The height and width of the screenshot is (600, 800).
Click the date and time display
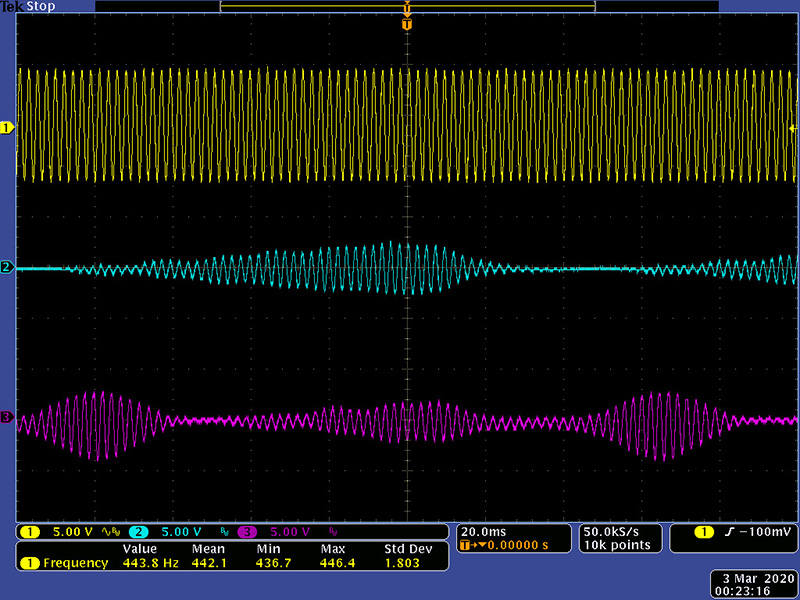754,585
